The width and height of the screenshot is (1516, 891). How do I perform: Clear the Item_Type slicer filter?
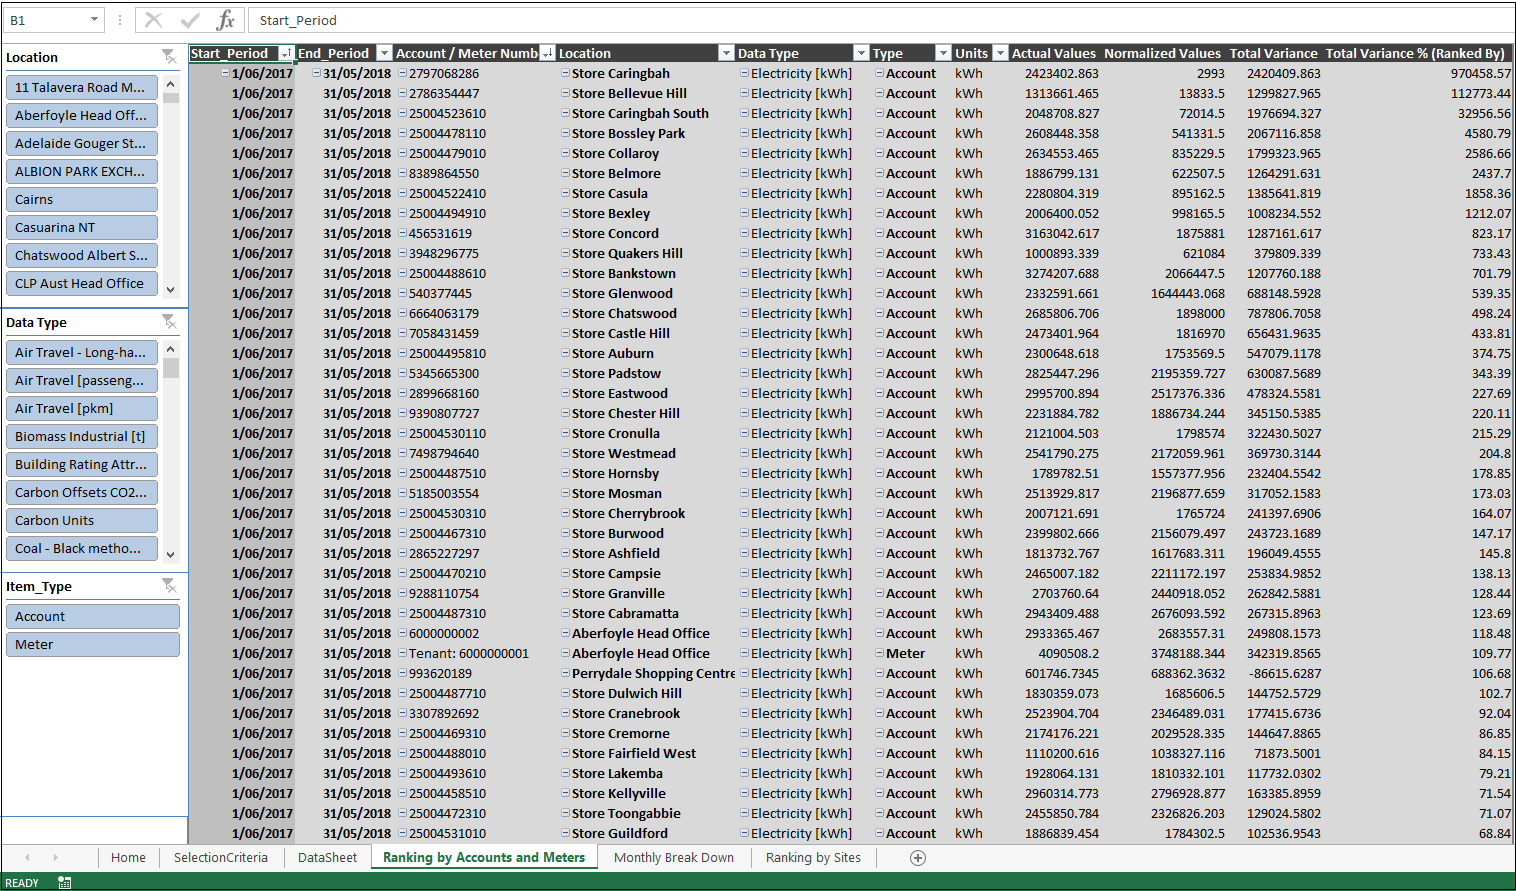pyautogui.click(x=169, y=586)
